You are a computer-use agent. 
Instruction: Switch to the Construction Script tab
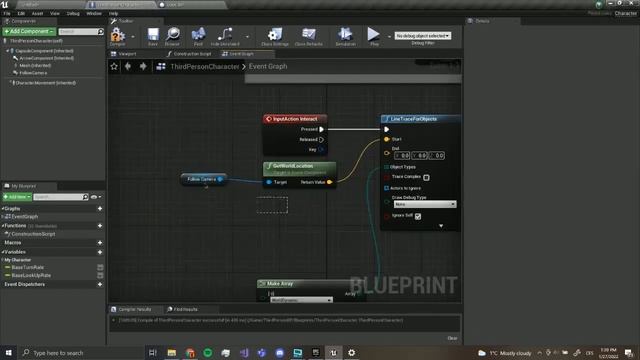(189, 54)
